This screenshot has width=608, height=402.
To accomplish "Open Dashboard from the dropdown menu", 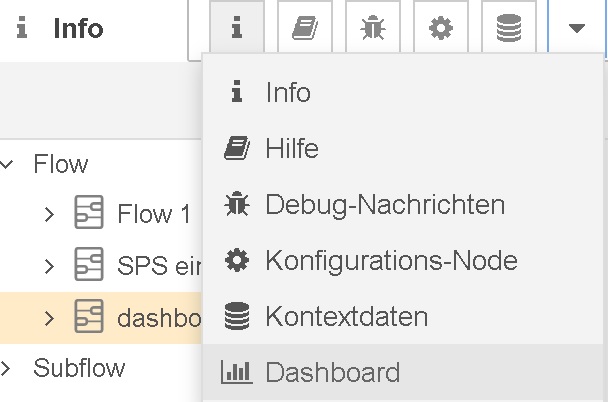I will click(x=332, y=373).
